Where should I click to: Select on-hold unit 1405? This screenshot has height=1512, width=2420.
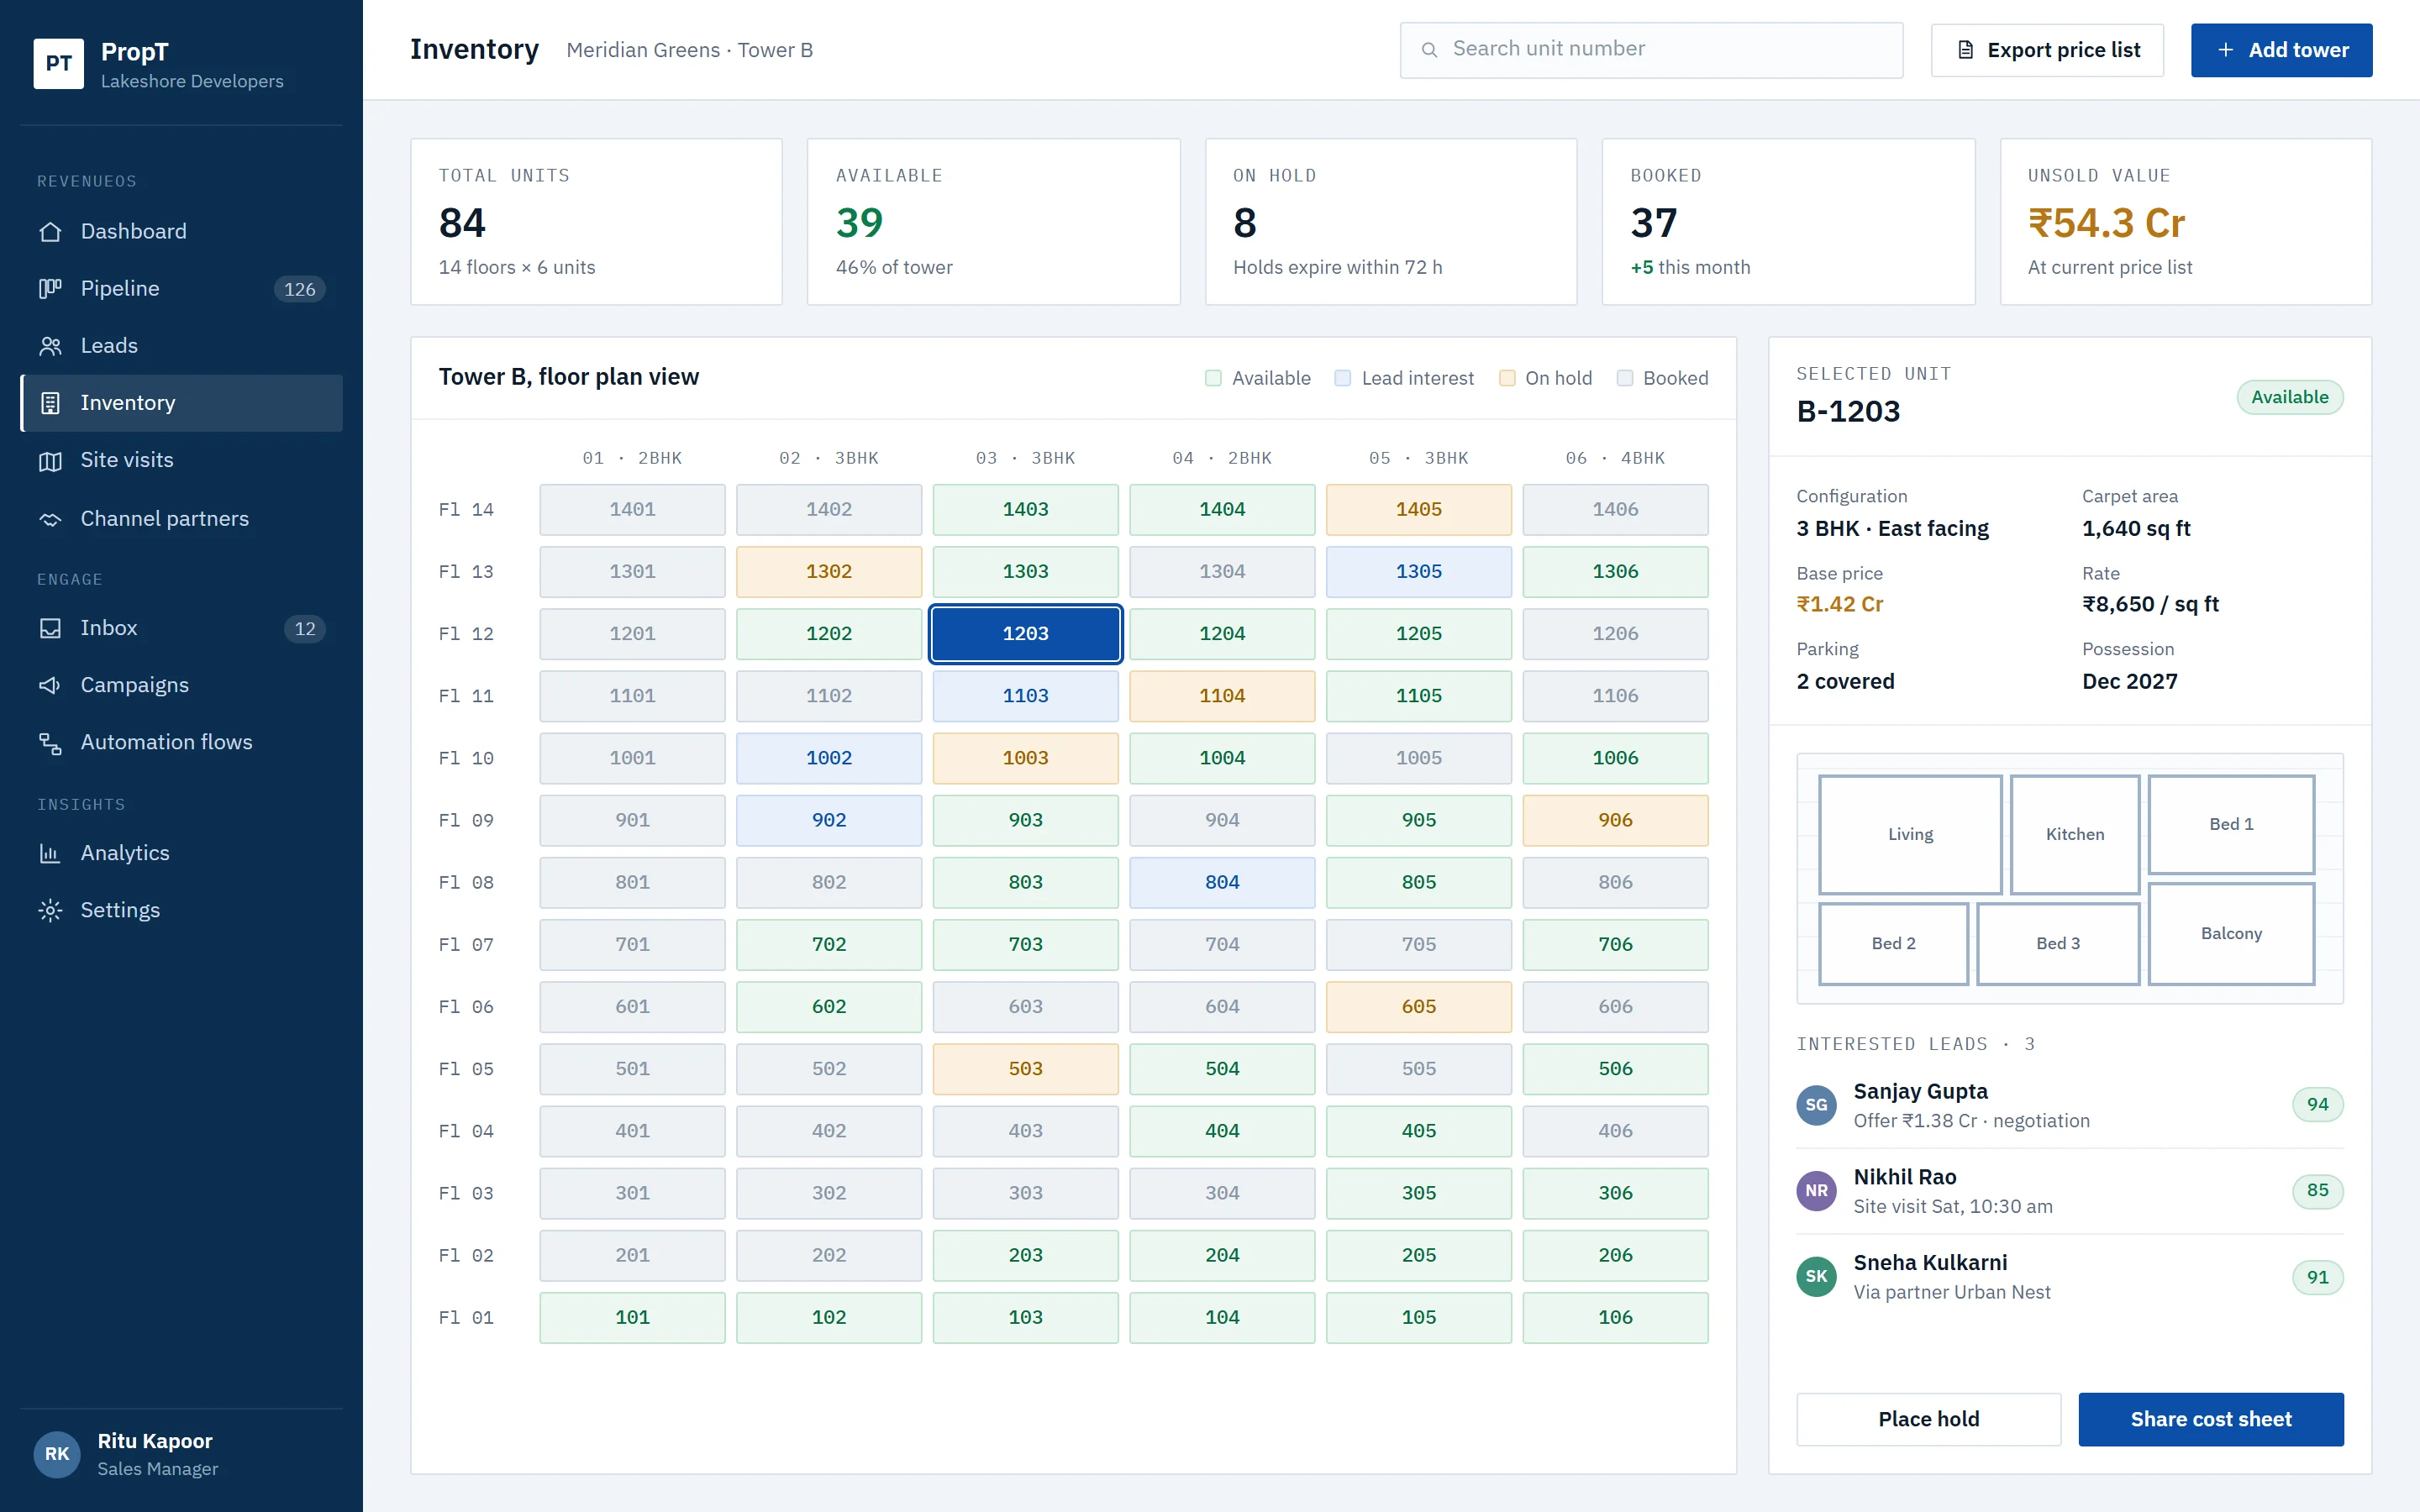pos(1418,510)
